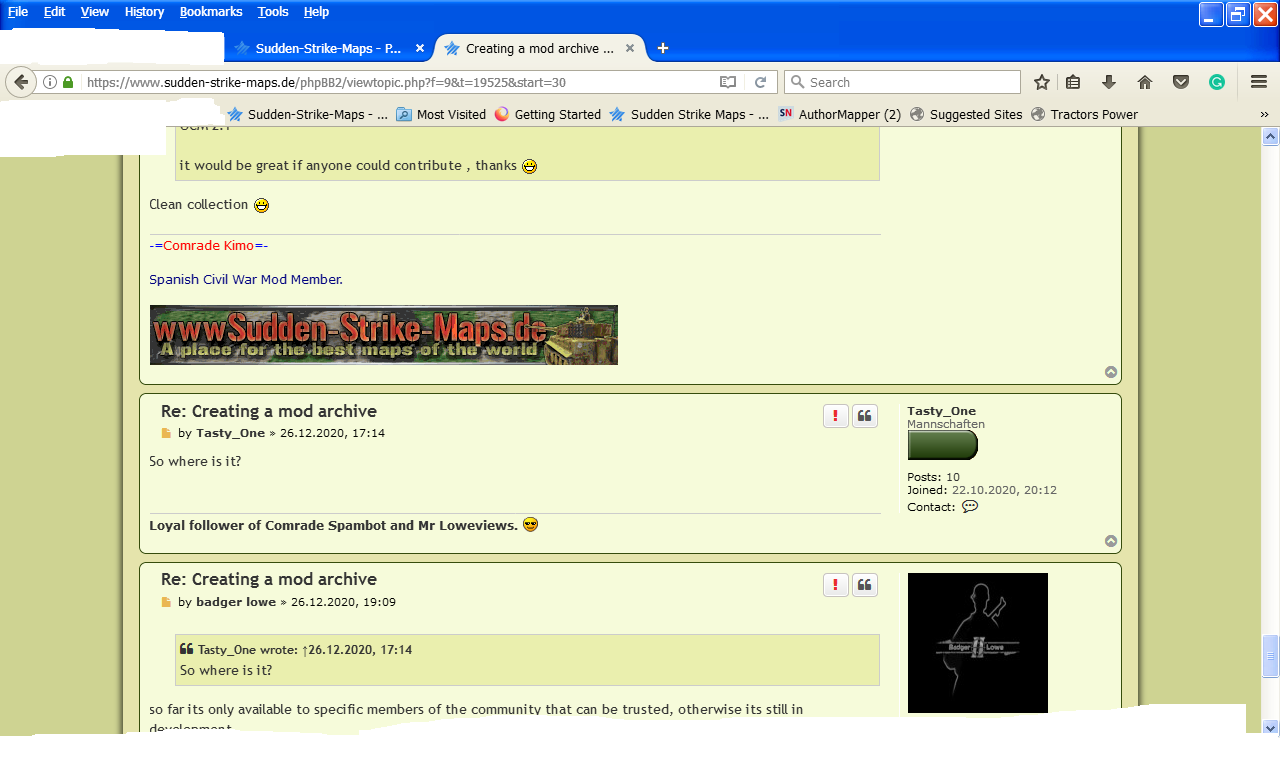Click the page vertical scrollbar thumb

point(1271,655)
